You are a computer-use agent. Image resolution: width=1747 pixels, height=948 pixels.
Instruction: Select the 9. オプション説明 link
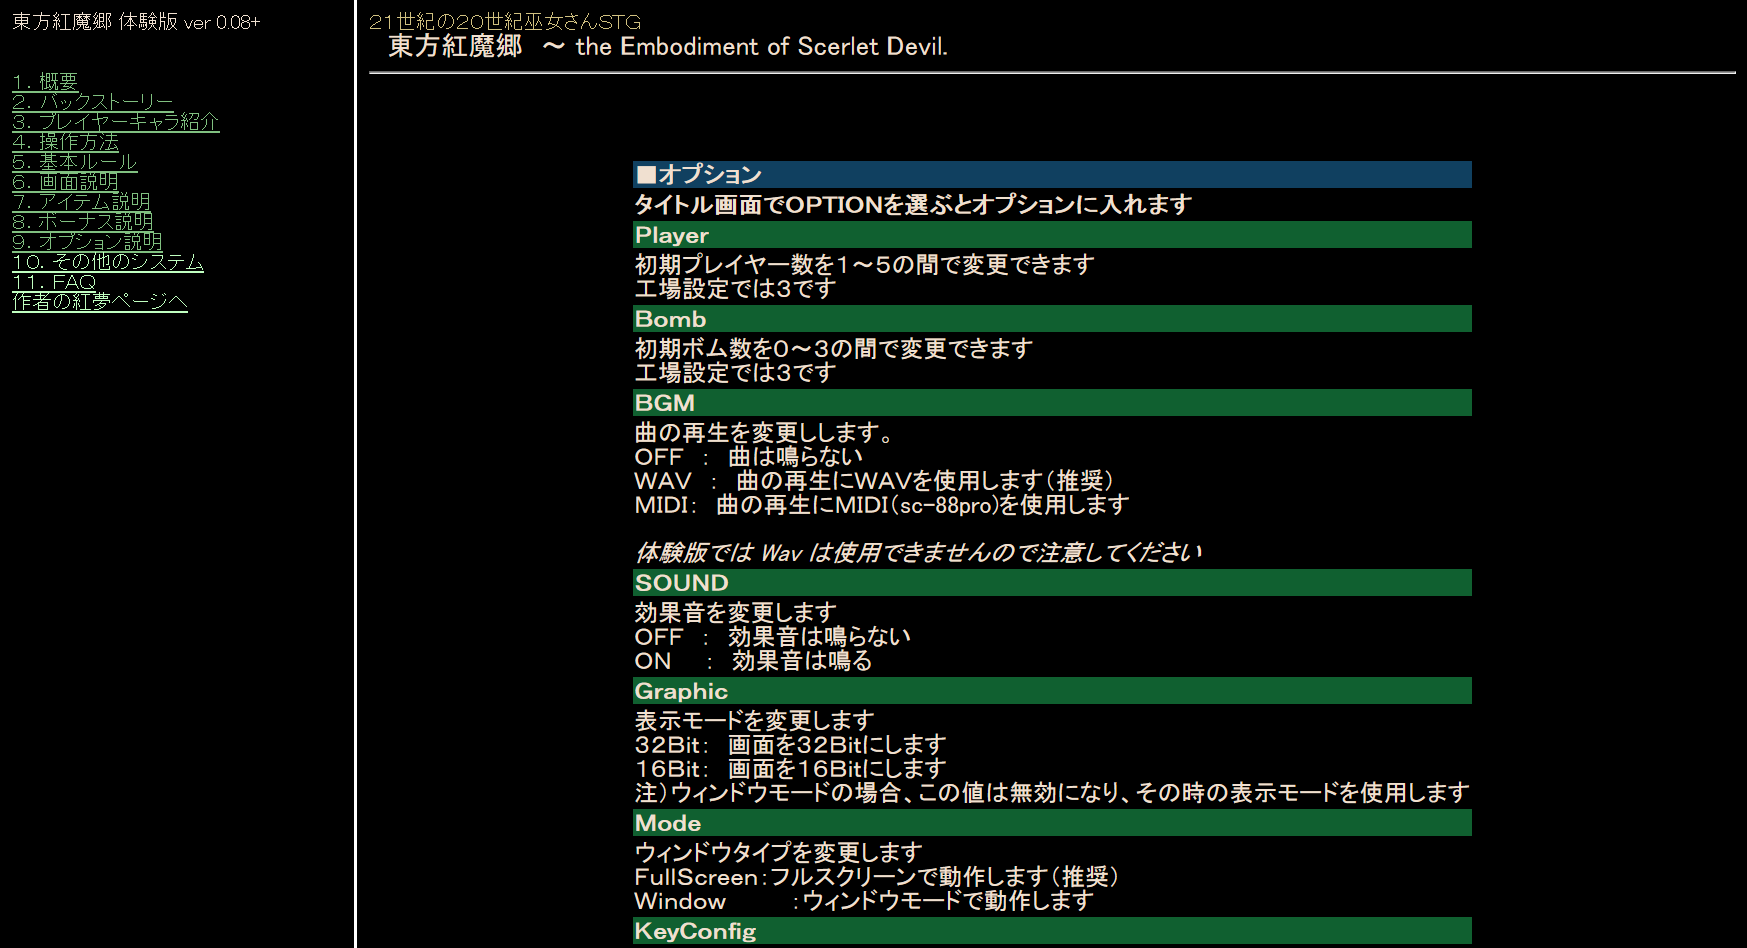pyautogui.click(x=87, y=241)
